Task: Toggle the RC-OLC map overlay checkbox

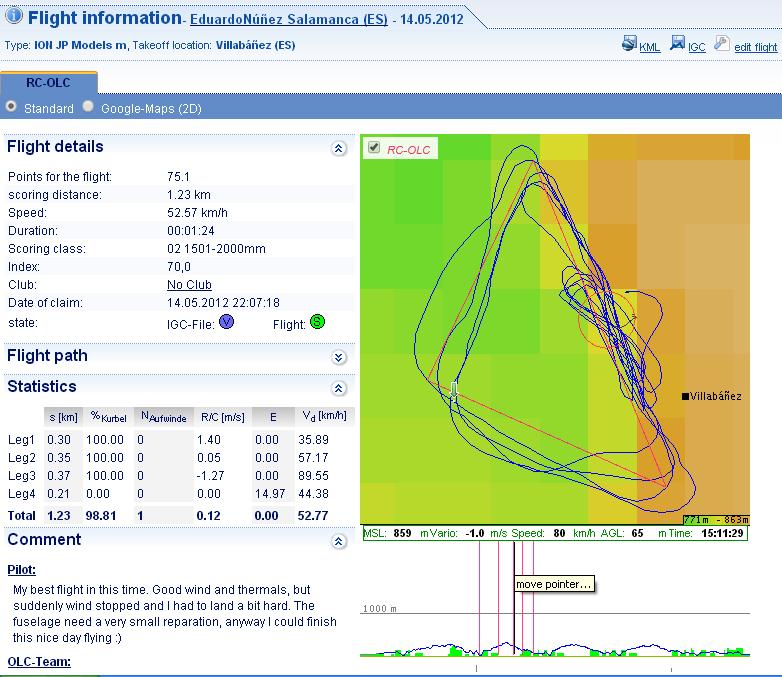Action: [x=374, y=148]
